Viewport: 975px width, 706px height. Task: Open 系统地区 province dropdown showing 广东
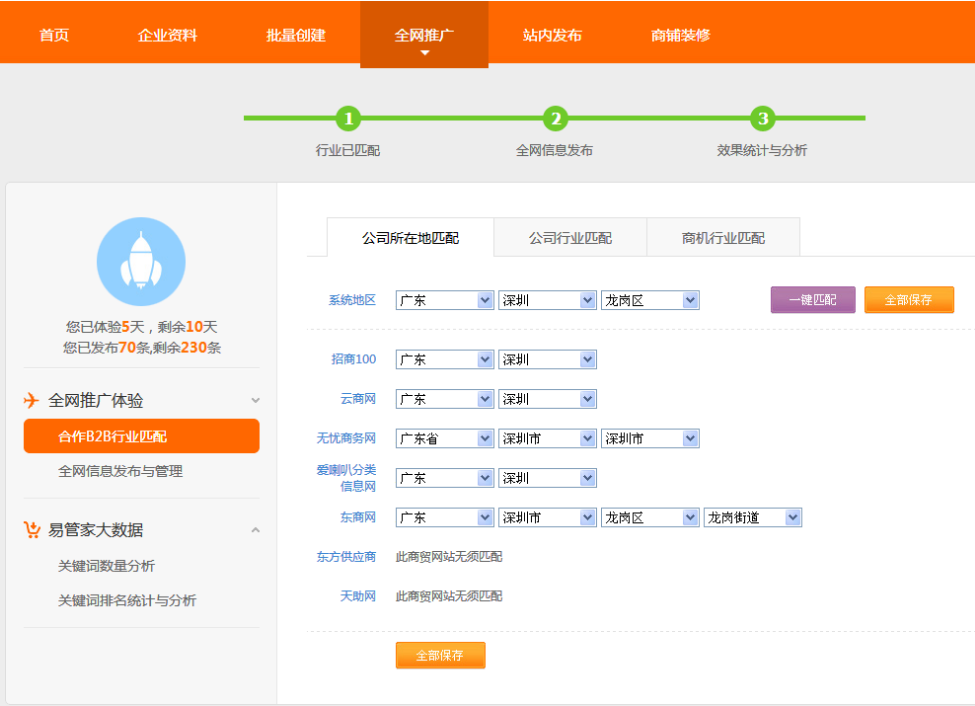coord(444,300)
